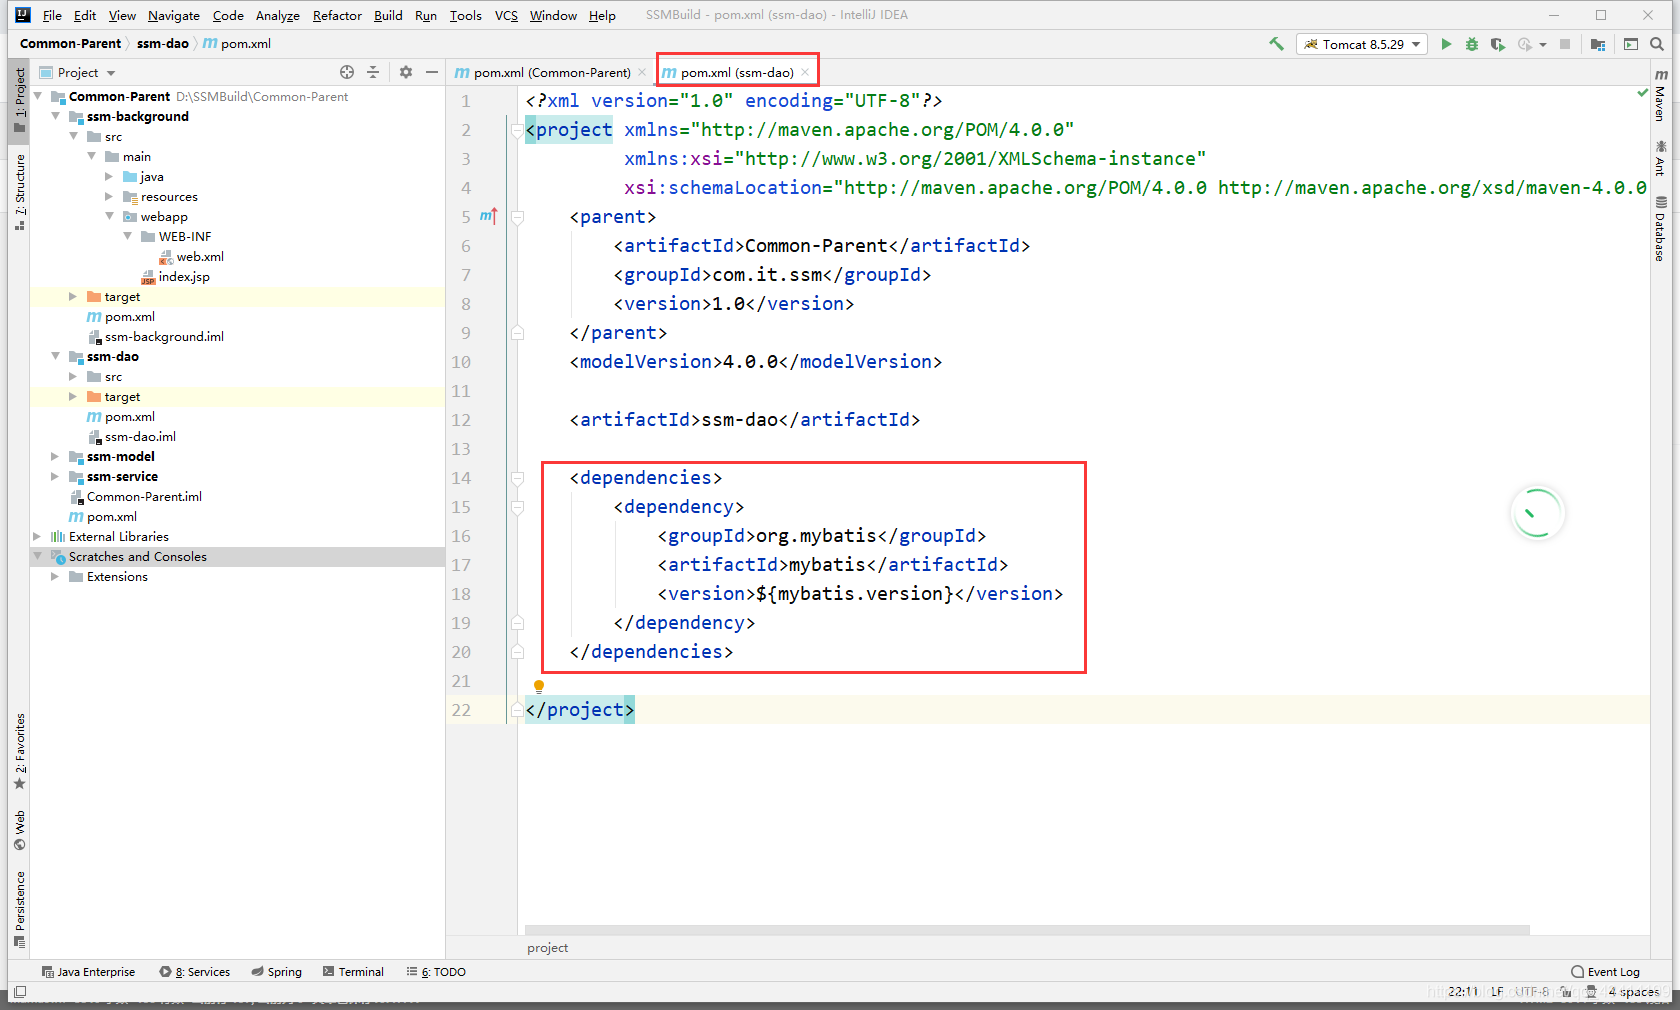This screenshot has width=1680, height=1010.
Task: Open the Database tool window
Action: [1661, 229]
